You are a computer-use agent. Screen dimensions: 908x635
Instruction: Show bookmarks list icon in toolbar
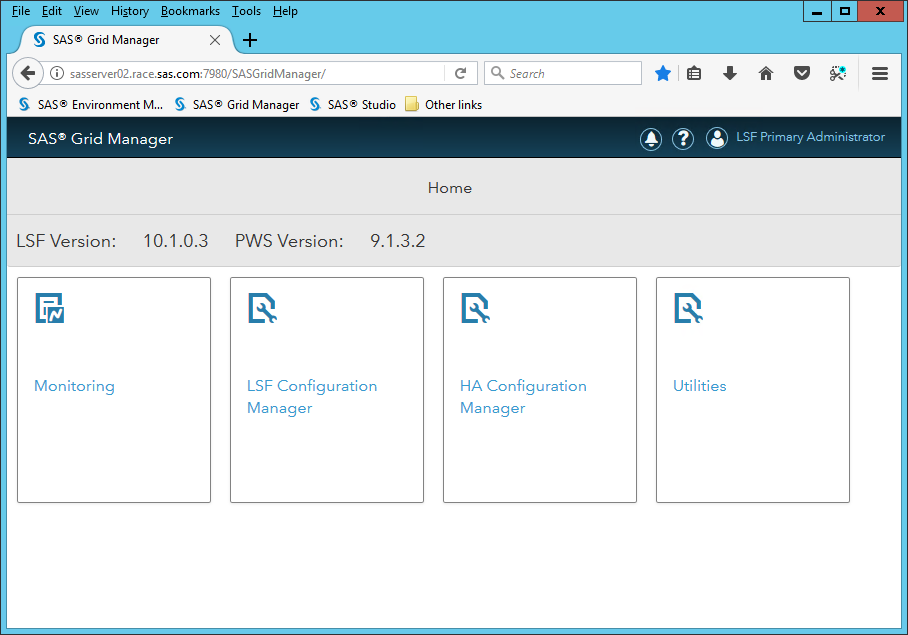[694, 74]
